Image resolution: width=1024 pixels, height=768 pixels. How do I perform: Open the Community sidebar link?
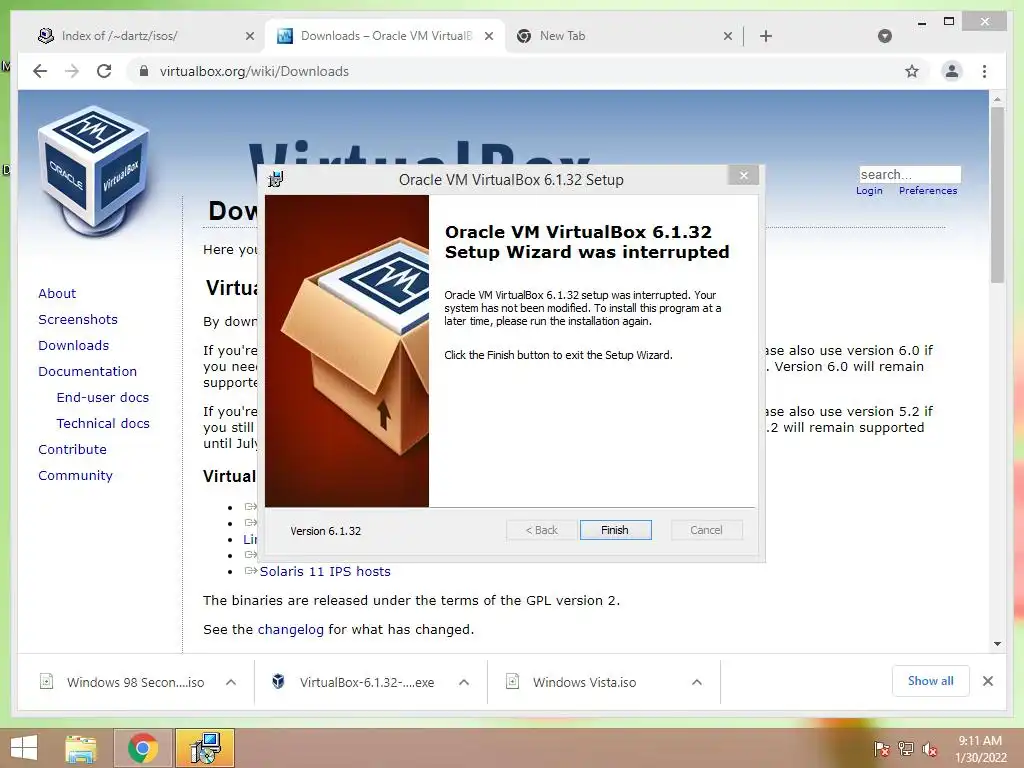[x=75, y=476]
